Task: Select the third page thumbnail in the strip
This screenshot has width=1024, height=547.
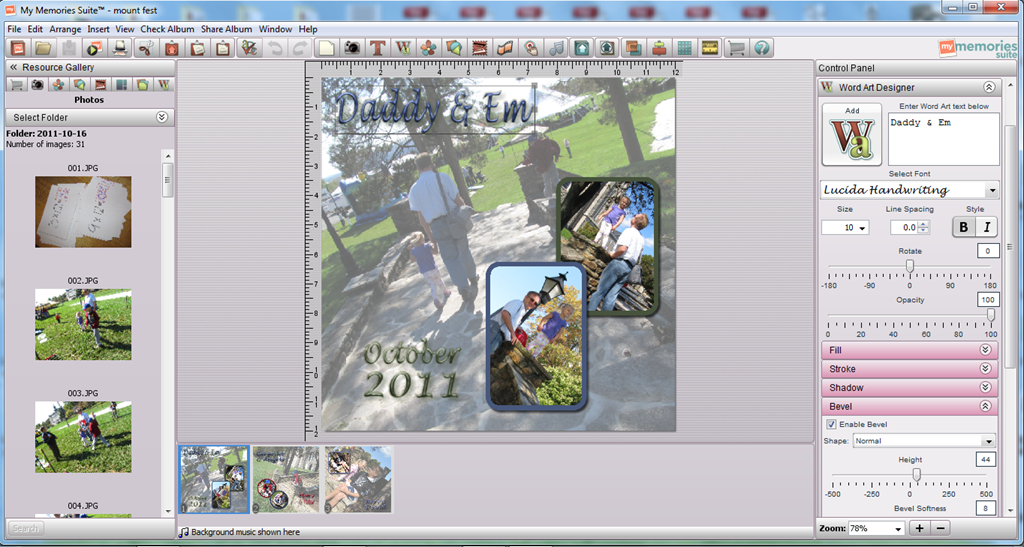Action: coord(359,480)
